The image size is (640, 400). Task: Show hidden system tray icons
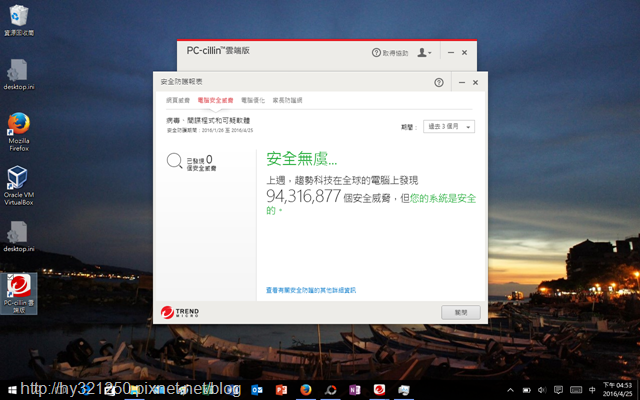(x=510, y=390)
